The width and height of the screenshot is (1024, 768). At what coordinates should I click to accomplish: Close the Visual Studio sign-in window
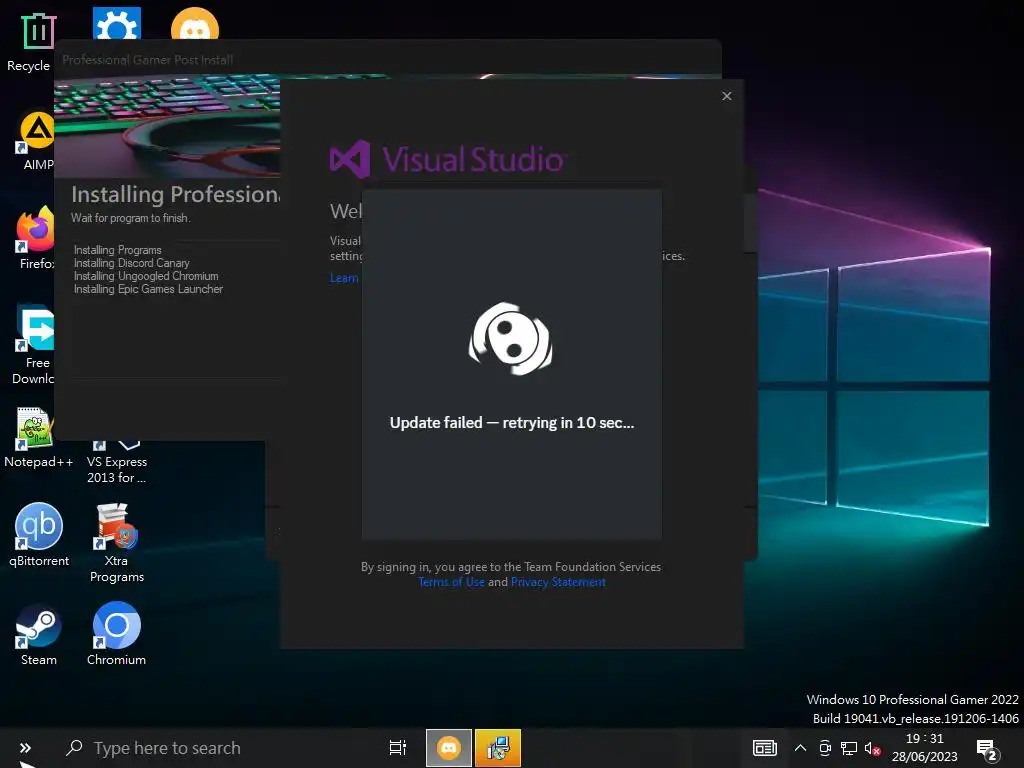click(x=727, y=96)
